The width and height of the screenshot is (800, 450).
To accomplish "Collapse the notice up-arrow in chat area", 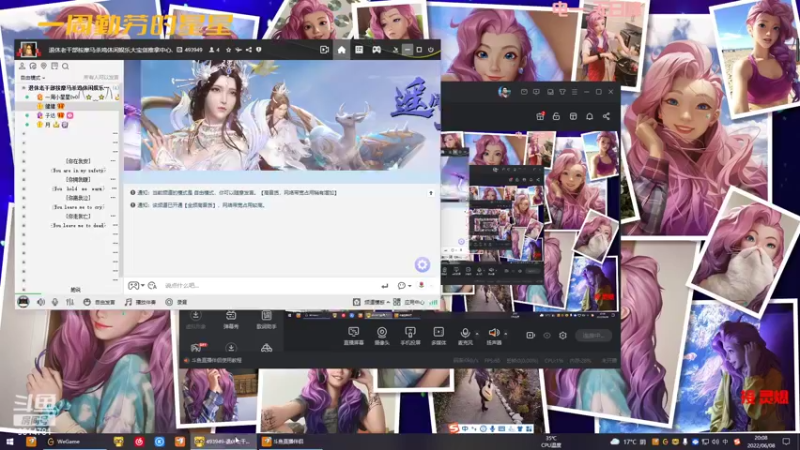I will [x=431, y=193].
